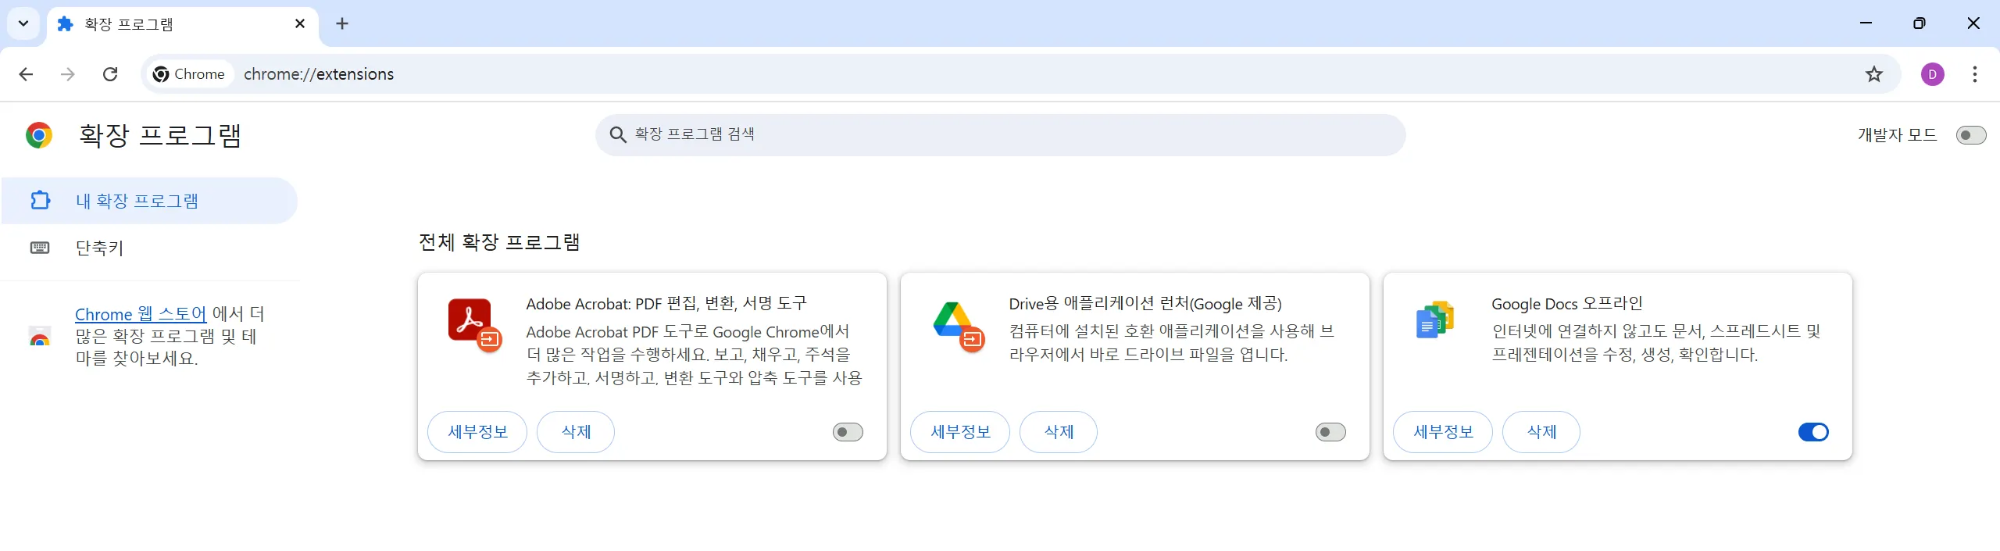Minimize the Chrome window
This screenshot has width=2000, height=551.
(x=1866, y=23)
